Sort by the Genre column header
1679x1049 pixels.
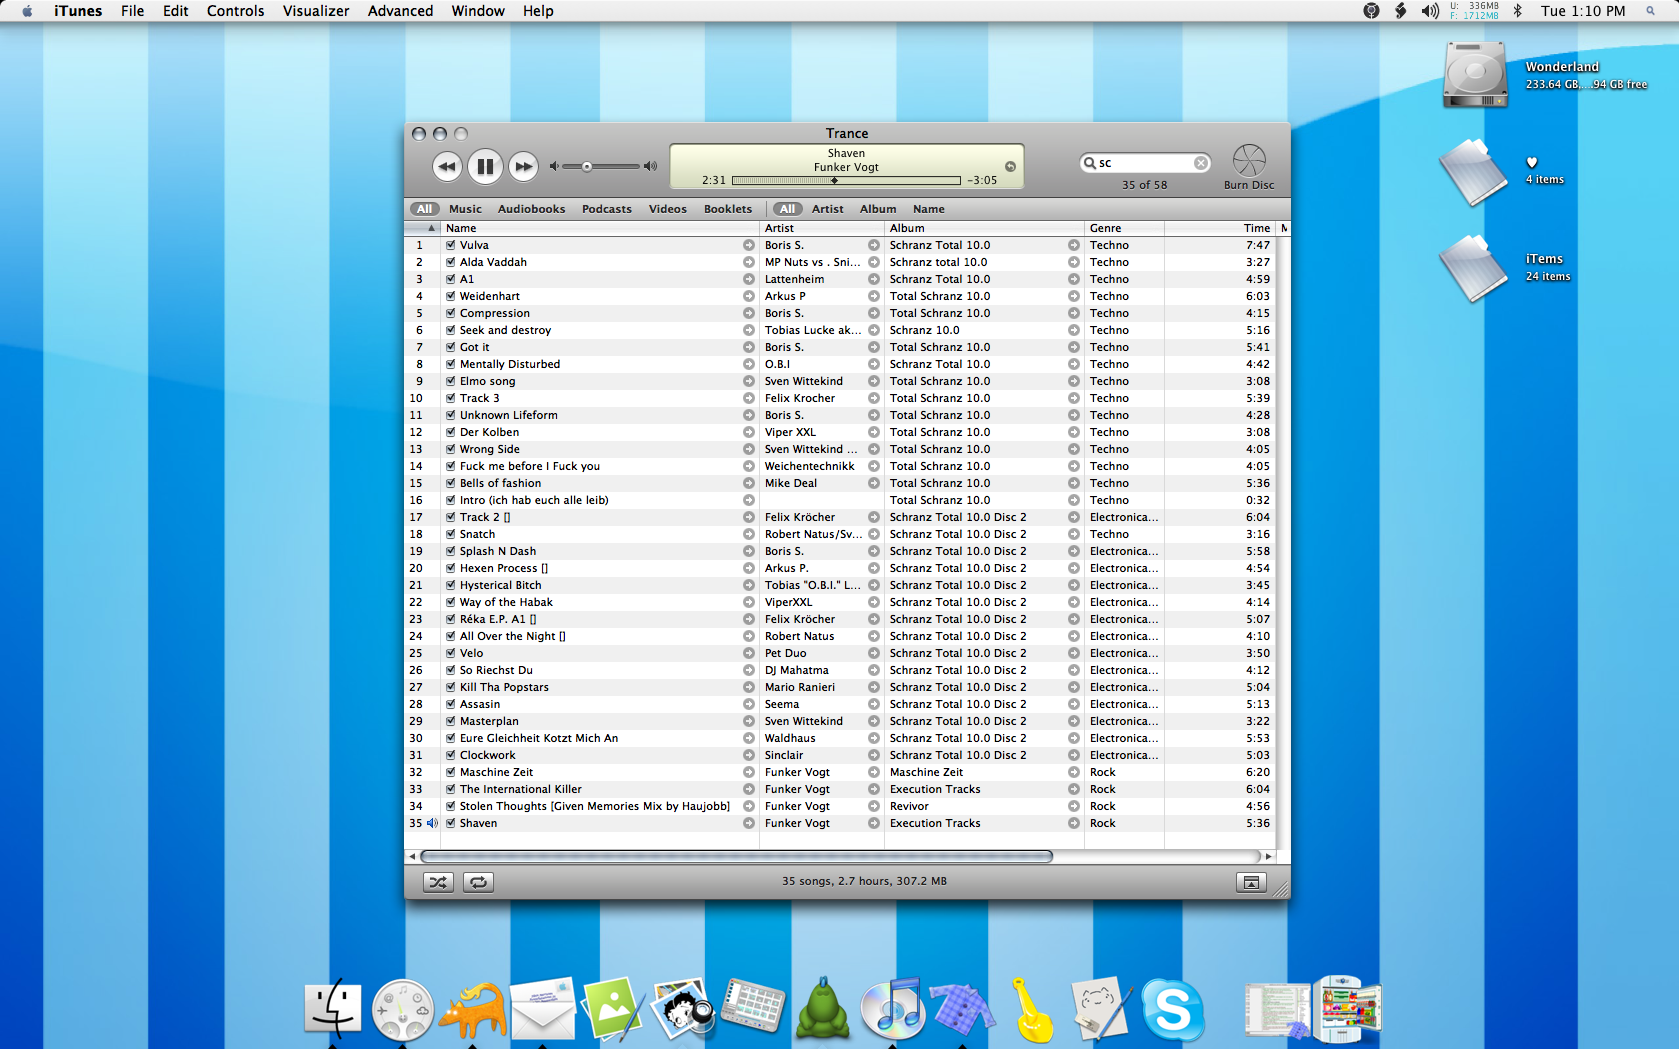[x=1124, y=228]
